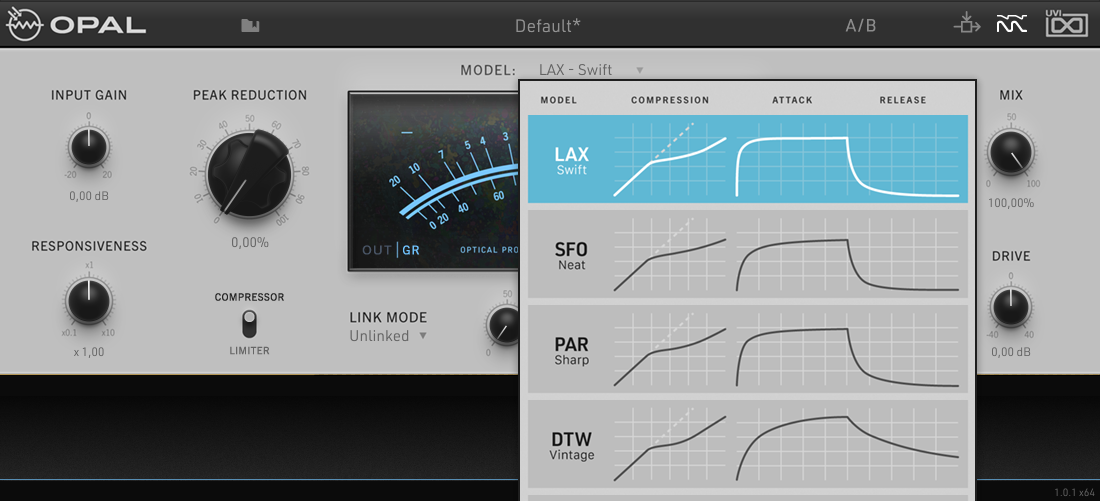Click the responsiveness value x 1,00
Screen dimensions: 1100x501
88,352
